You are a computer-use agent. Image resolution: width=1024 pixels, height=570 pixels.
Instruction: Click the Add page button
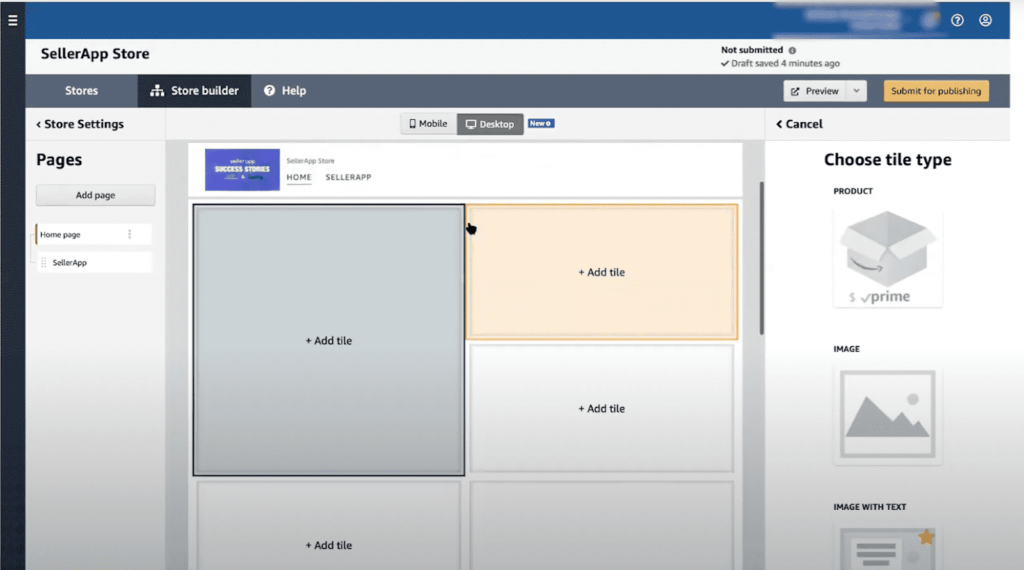pyautogui.click(x=96, y=195)
